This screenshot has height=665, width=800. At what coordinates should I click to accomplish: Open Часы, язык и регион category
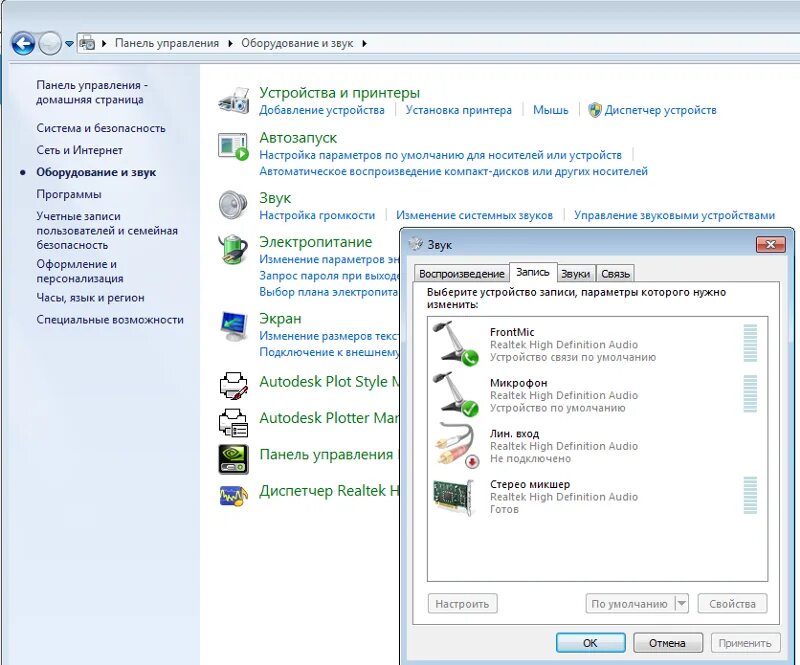pos(90,298)
